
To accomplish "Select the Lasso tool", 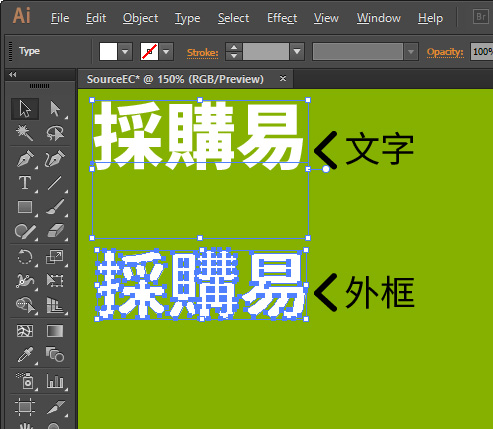I will [55, 133].
